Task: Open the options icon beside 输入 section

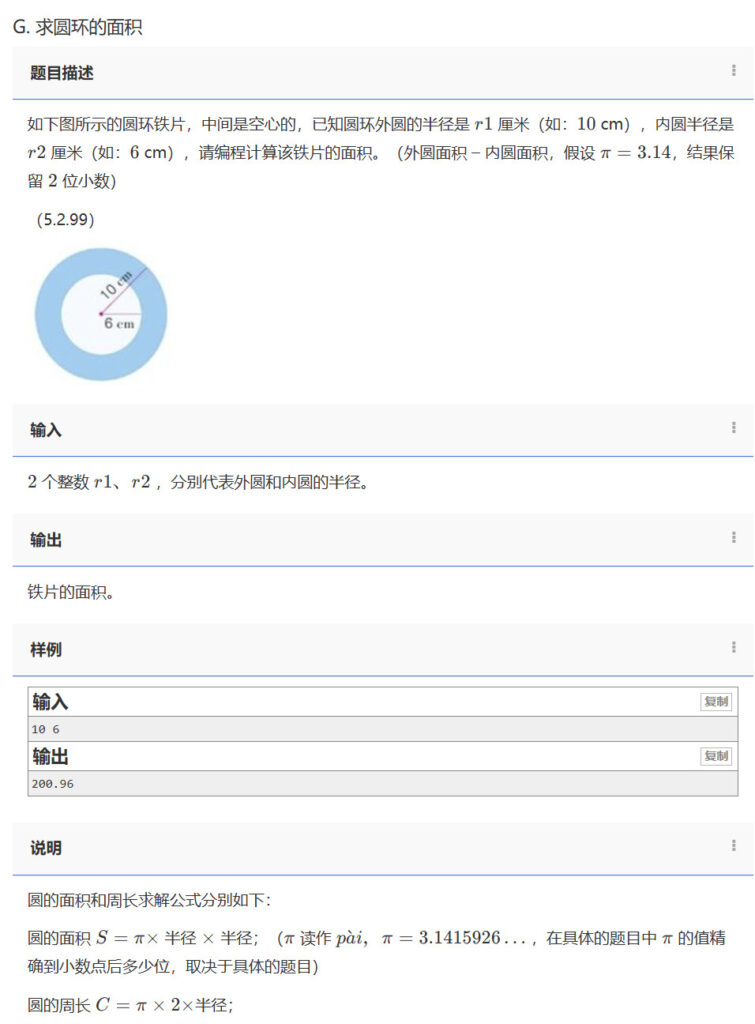Action: 734,428
